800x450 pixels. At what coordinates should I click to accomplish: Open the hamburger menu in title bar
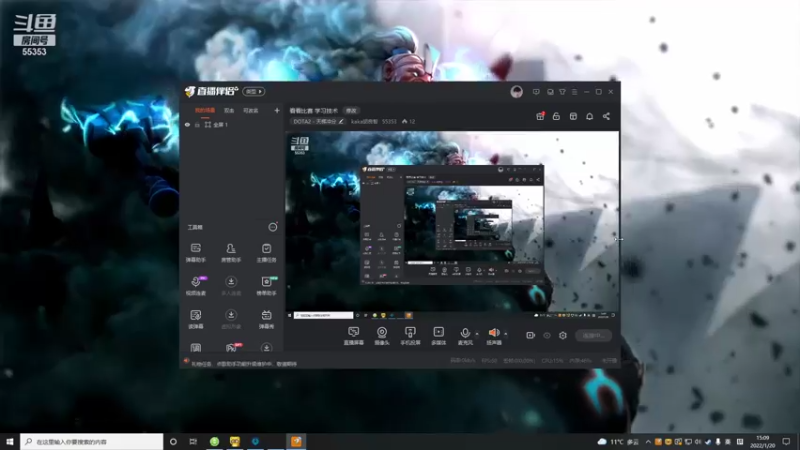point(574,92)
